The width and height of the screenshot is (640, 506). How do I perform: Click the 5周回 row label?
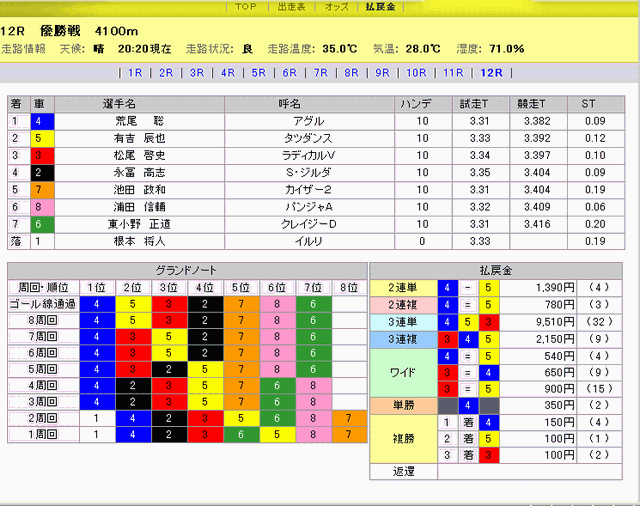[43, 369]
